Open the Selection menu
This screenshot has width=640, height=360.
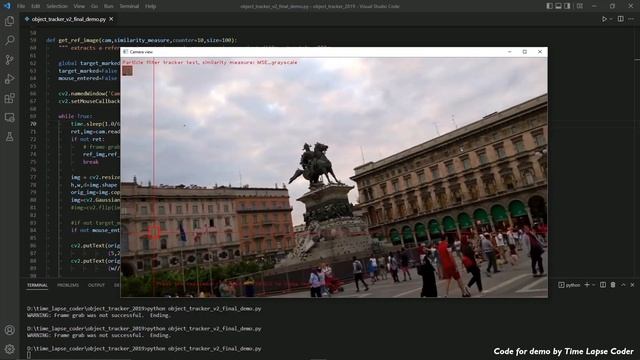[57, 6]
